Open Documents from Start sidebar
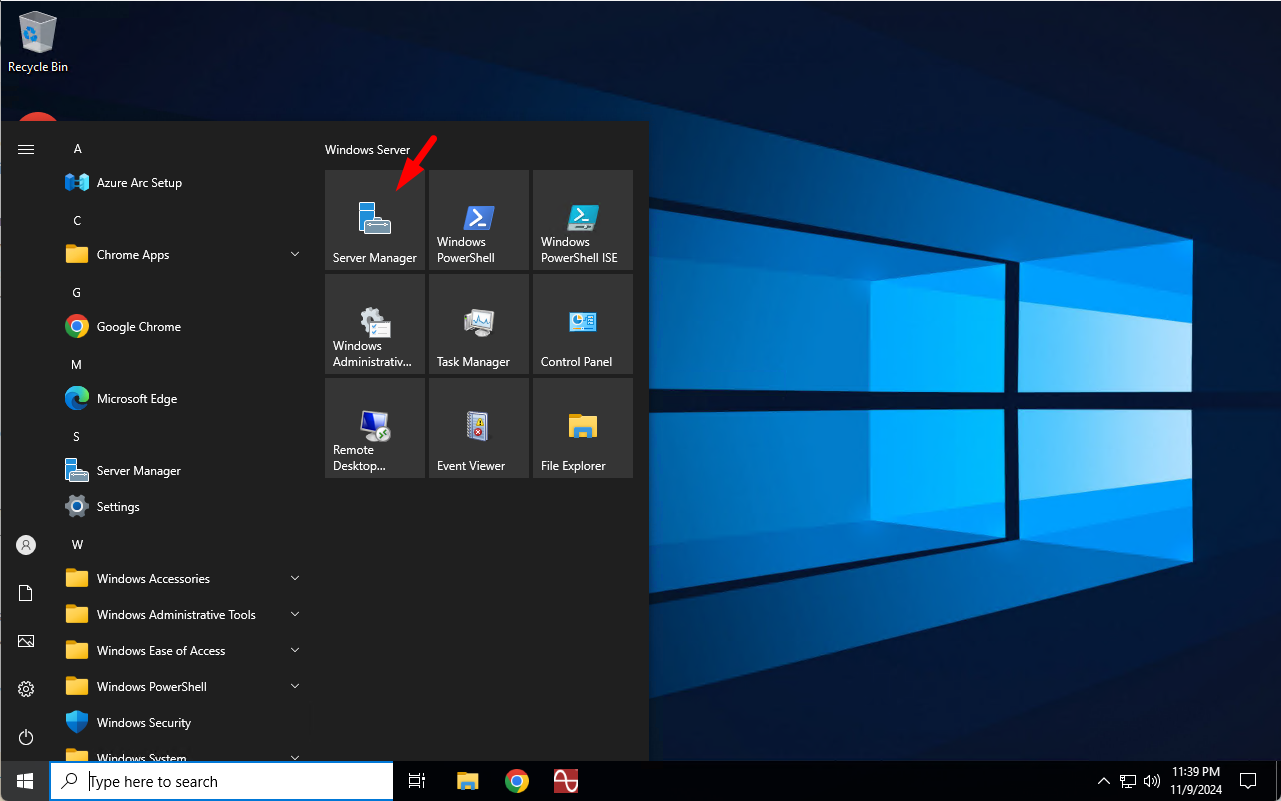This screenshot has width=1281, height=801. (x=26, y=593)
